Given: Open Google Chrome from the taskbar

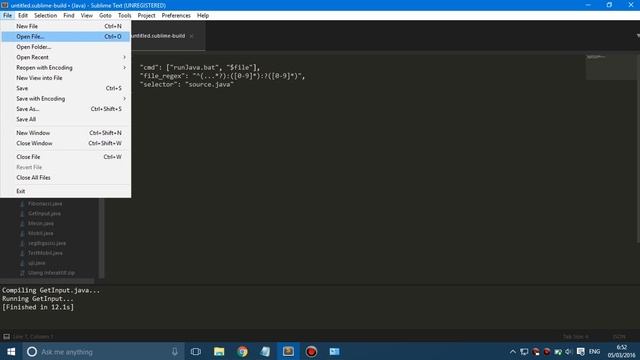Looking at the screenshot, I should [x=242, y=351].
